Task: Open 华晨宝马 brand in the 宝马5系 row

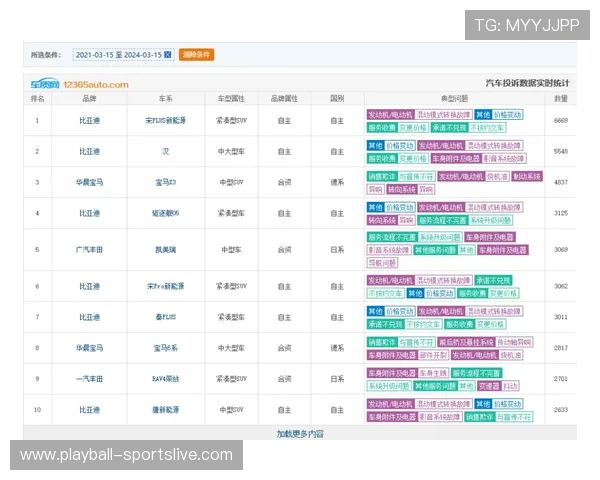Action: point(90,348)
